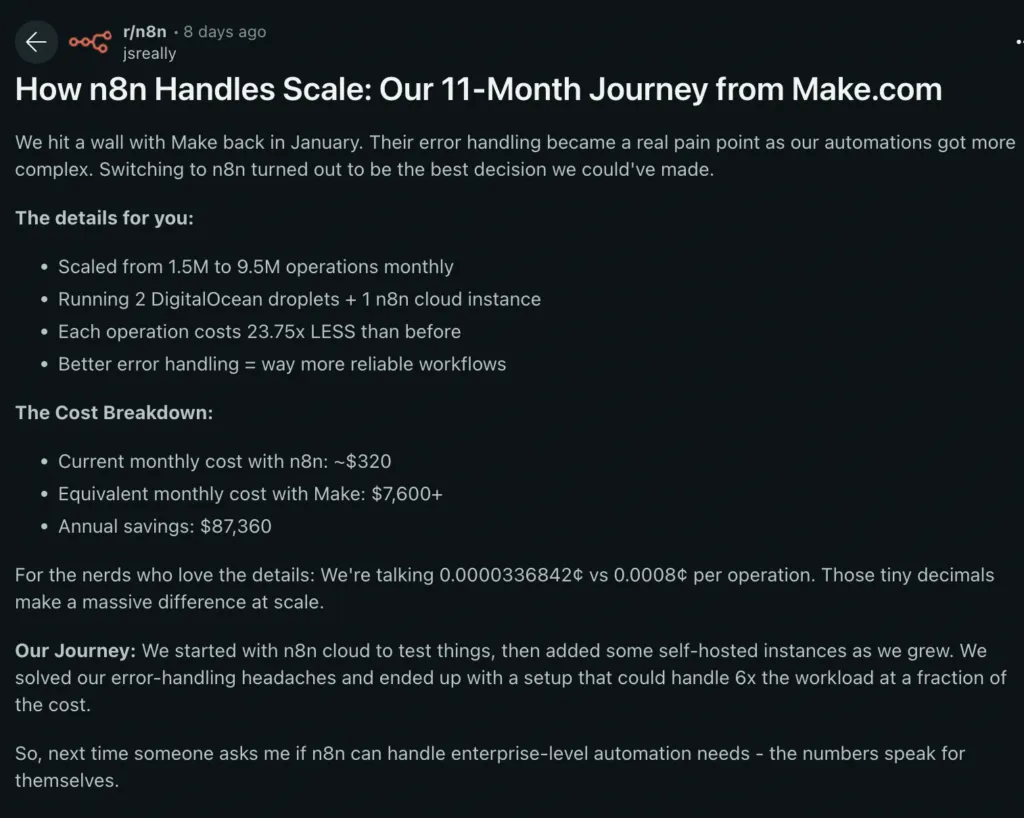The width and height of the screenshot is (1024, 818).
Task: Click the DigitalOcean droplets bullet line
Action: click(x=299, y=299)
